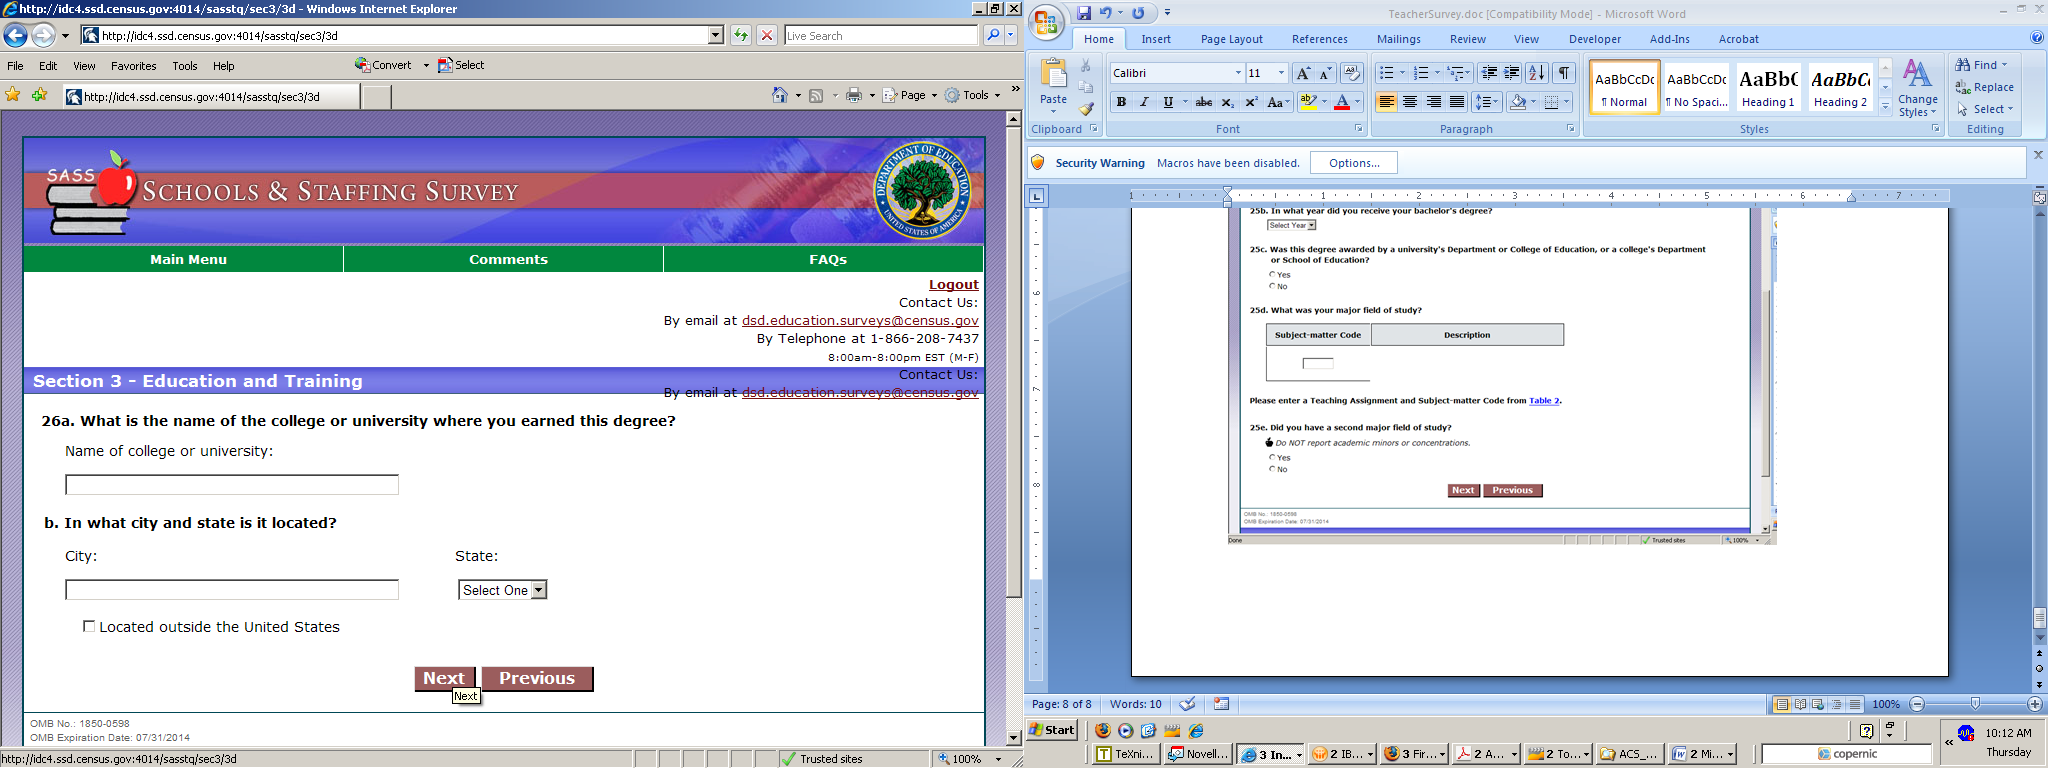Select No radio button under question 25c
The image size is (2048, 768).
pyautogui.click(x=1272, y=286)
